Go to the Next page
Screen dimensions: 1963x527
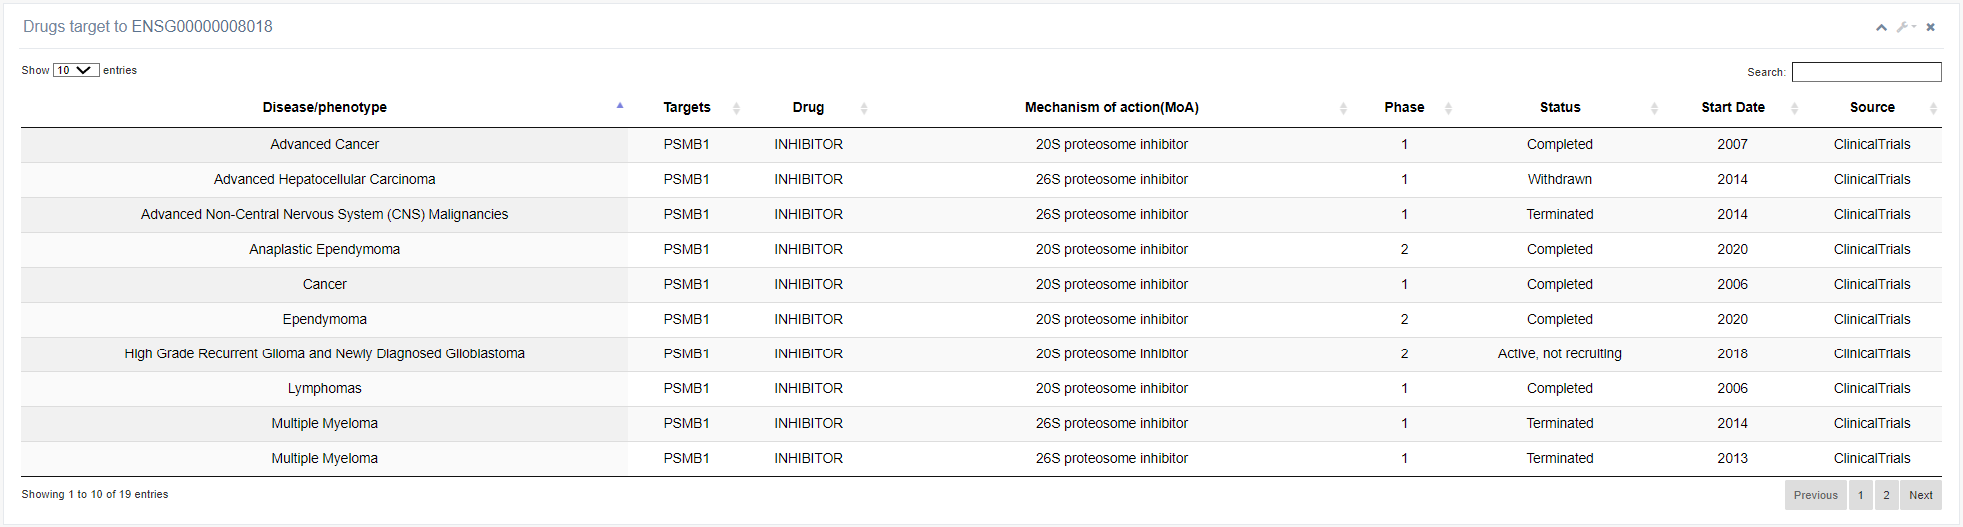coord(1920,495)
